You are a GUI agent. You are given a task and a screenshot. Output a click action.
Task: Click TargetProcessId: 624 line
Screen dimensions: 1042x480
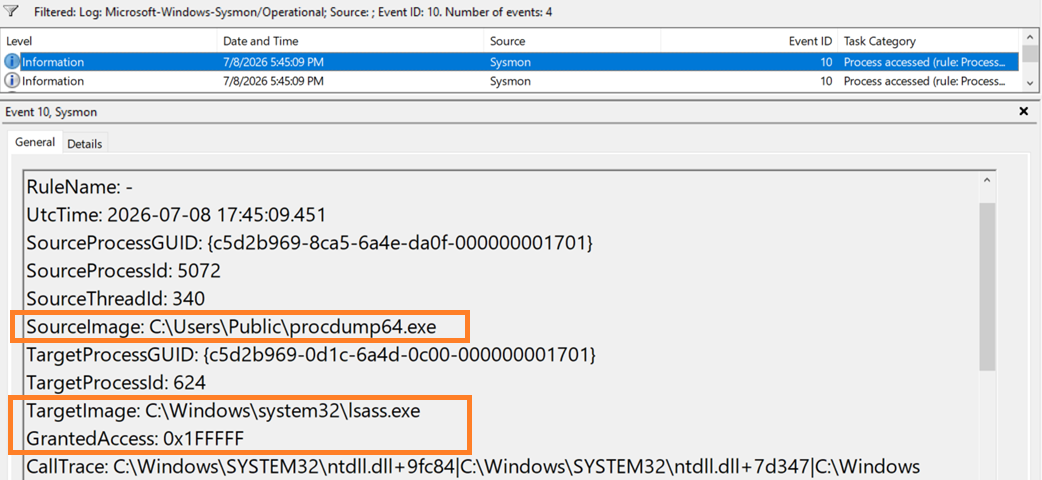pyautogui.click(x=116, y=384)
